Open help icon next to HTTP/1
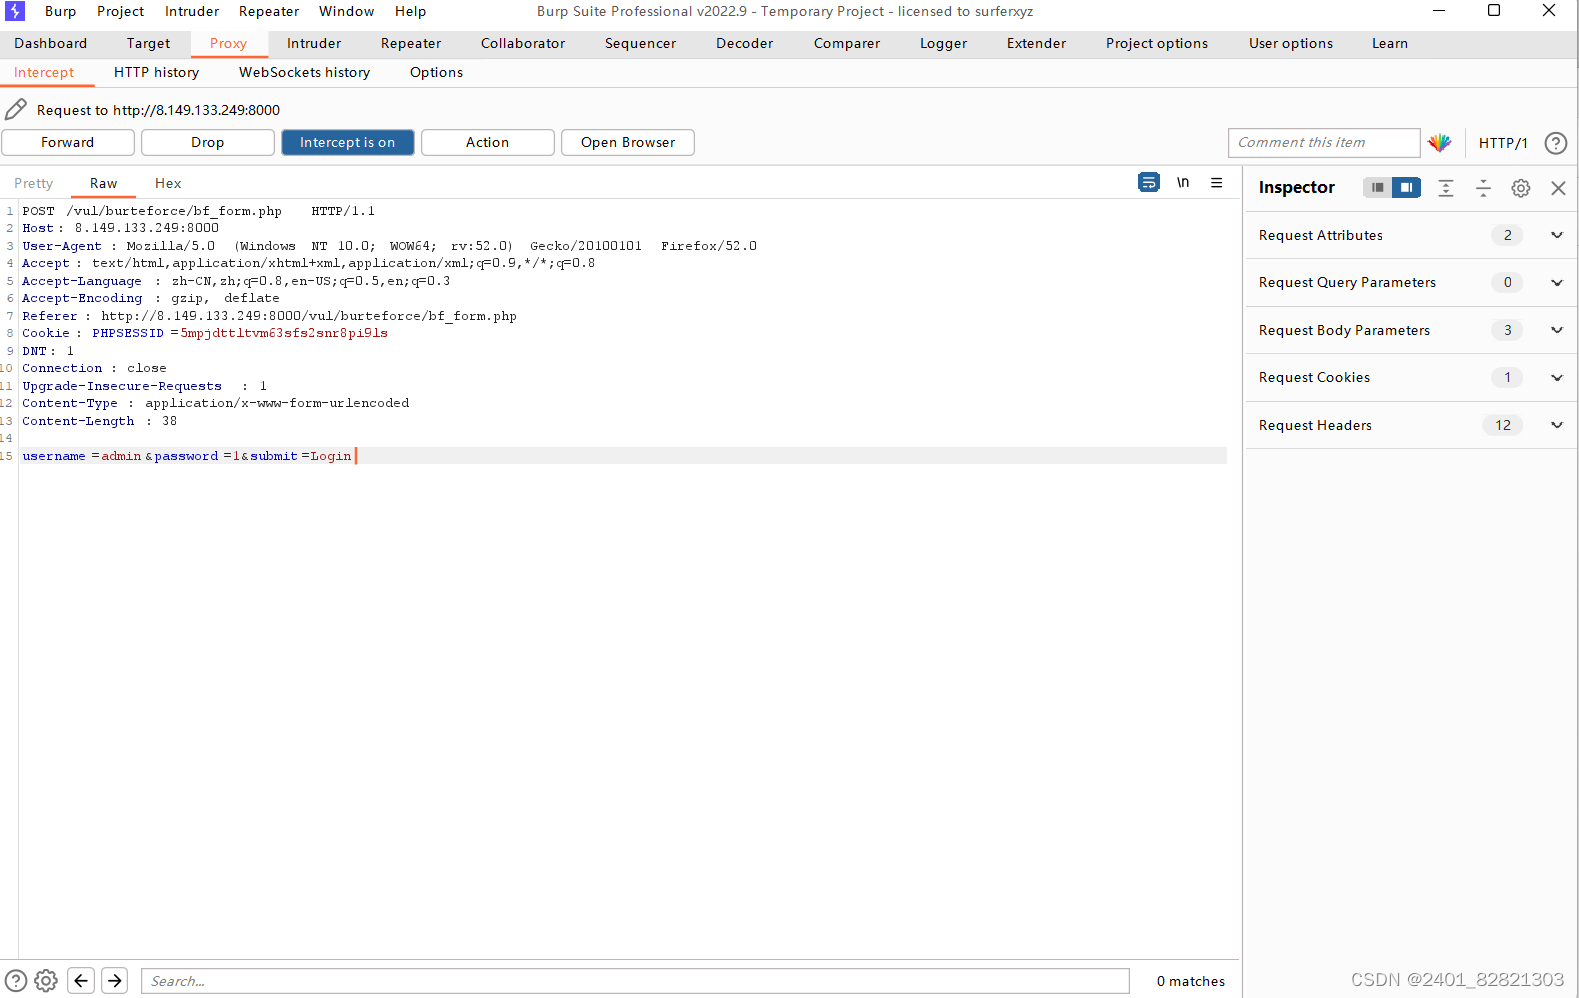The height and width of the screenshot is (998, 1579). 1555,143
